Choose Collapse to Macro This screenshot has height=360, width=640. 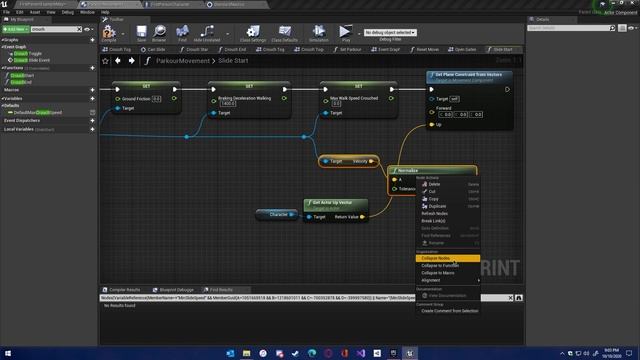(448, 273)
